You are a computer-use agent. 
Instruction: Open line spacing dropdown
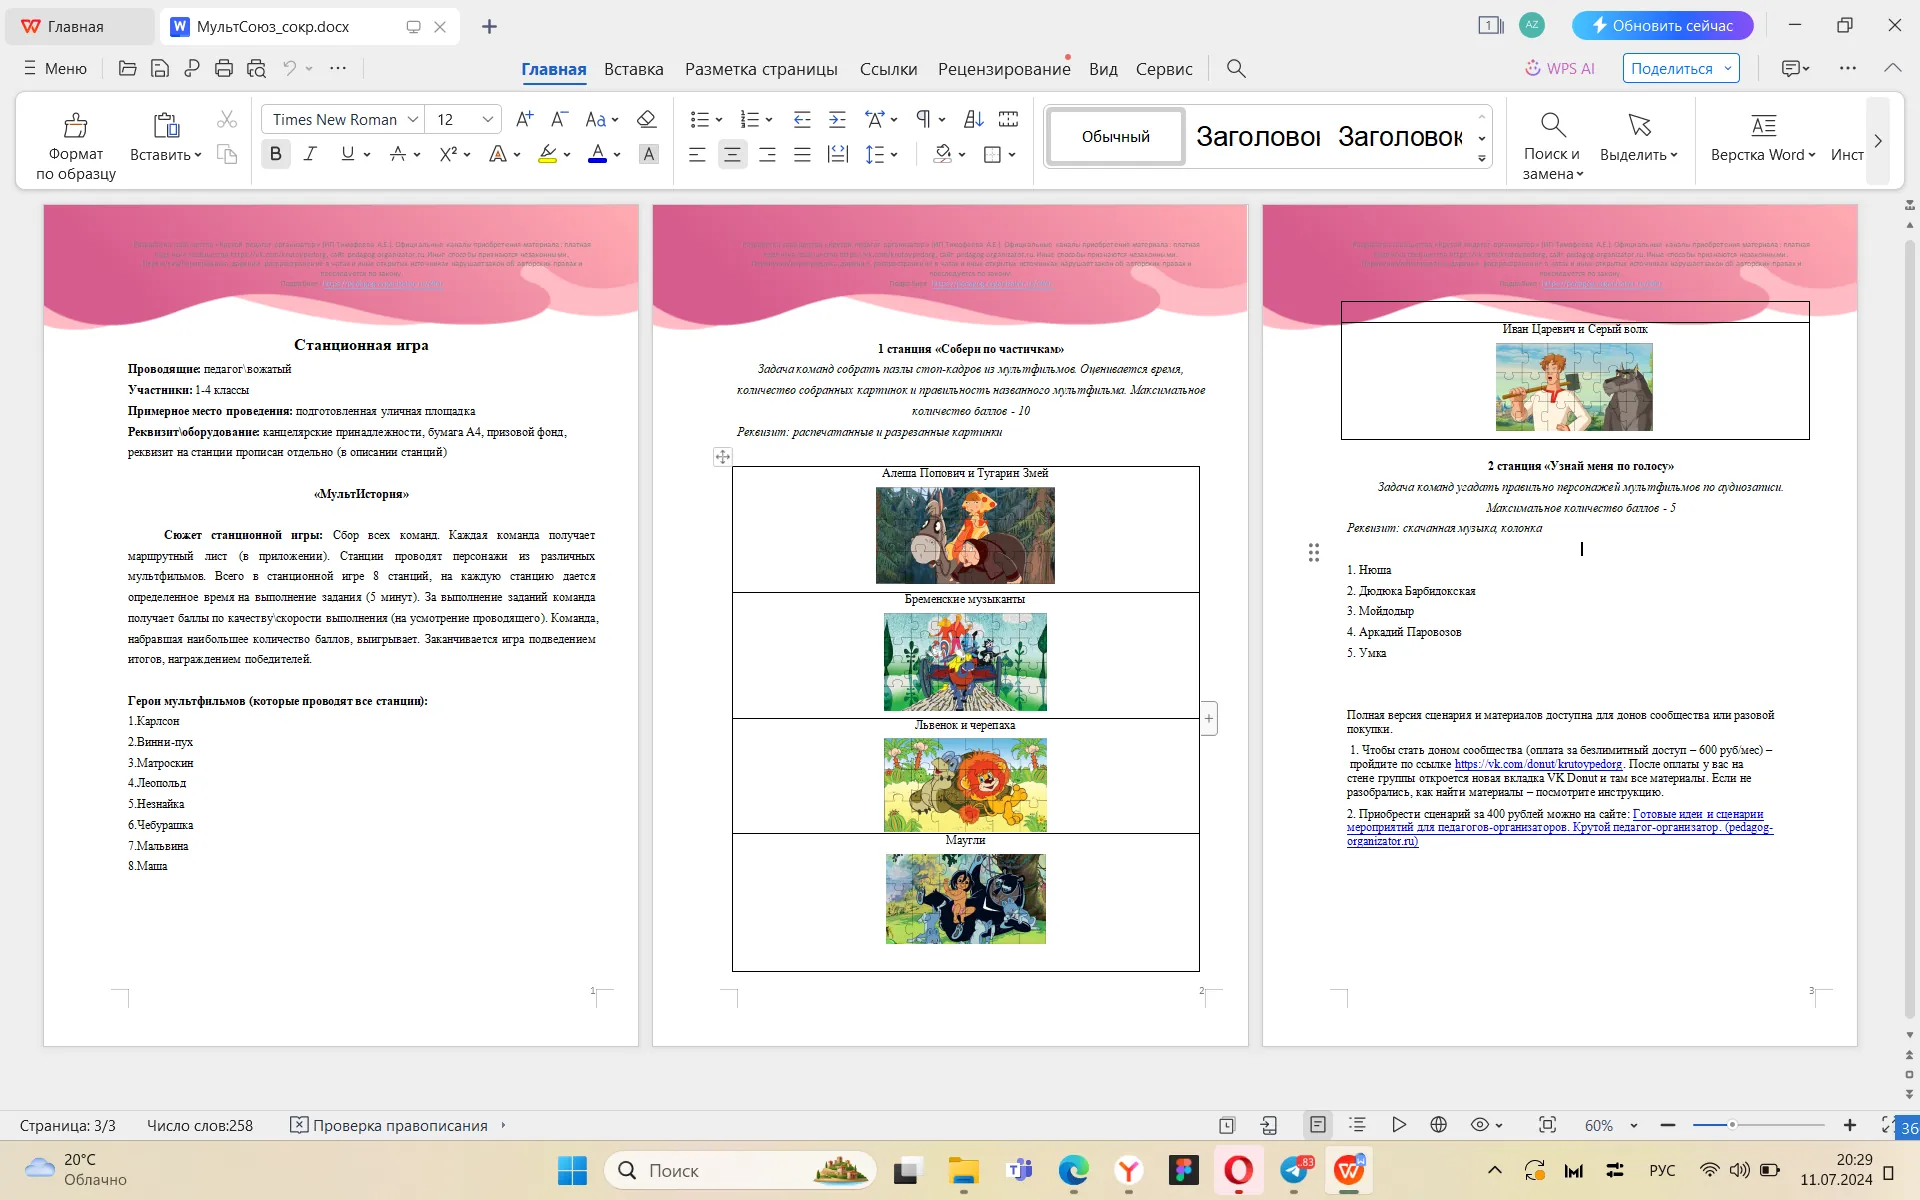pos(894,154)
